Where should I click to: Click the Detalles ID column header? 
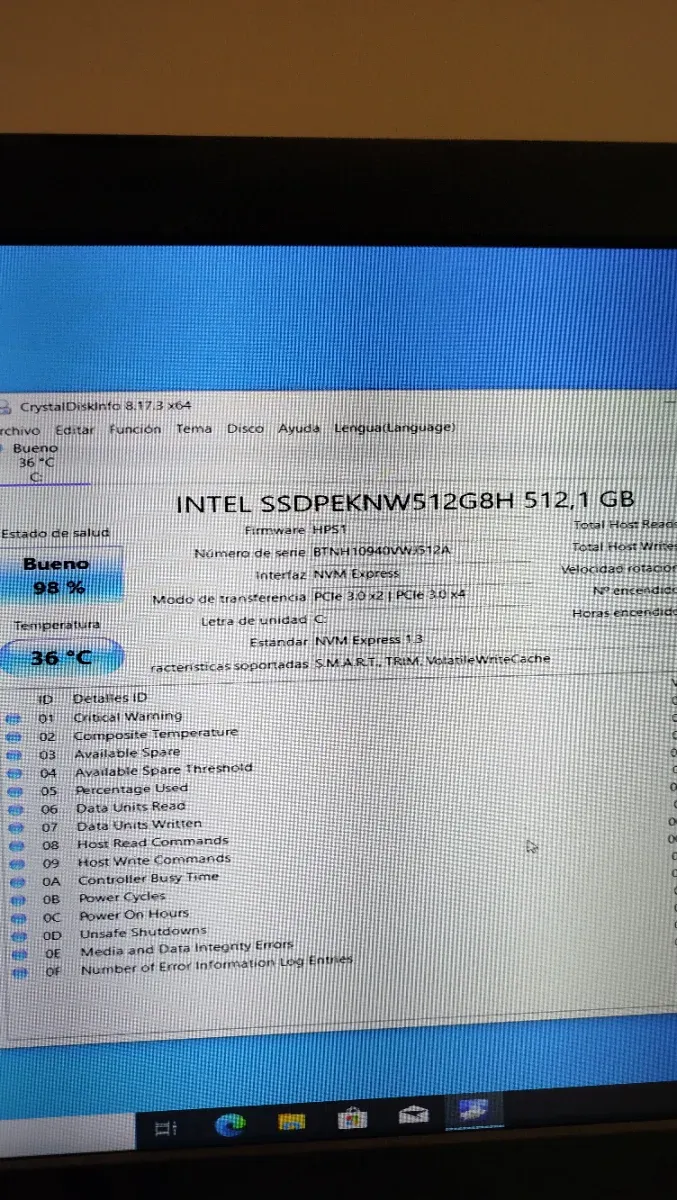tap(110, 698)
